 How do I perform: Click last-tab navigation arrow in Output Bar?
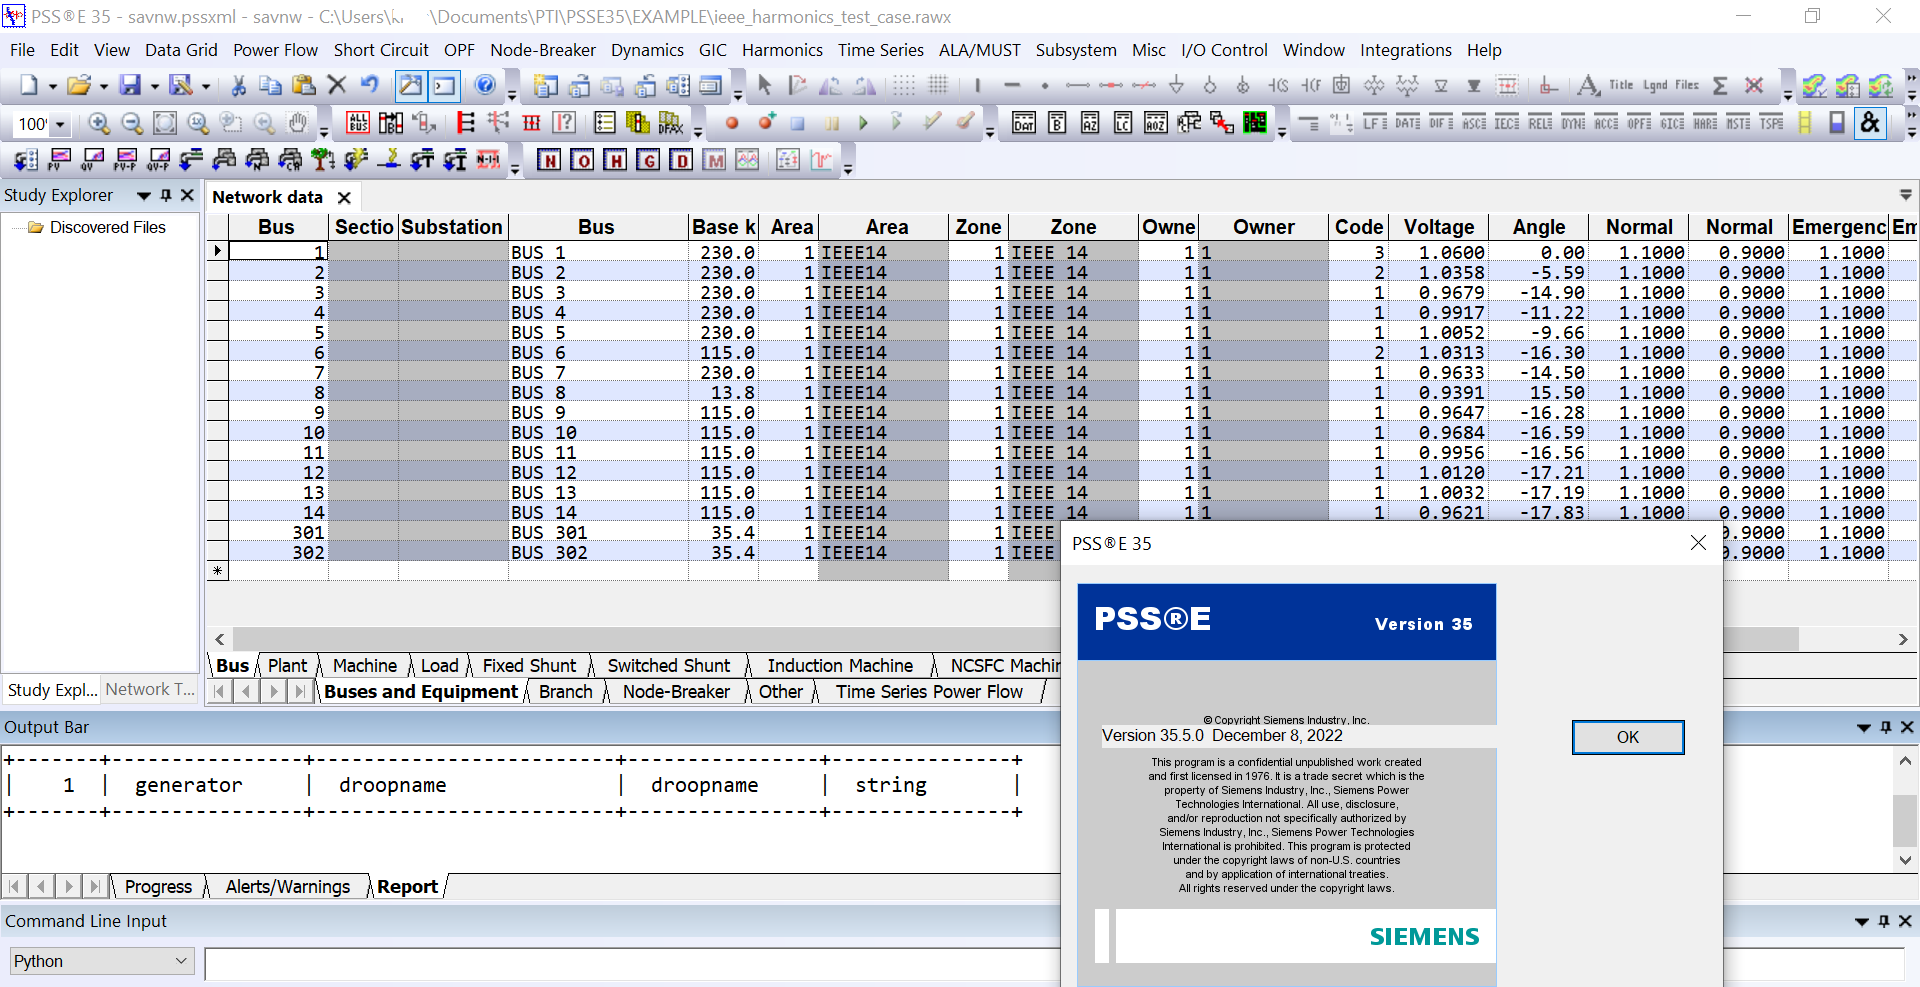(95, 886)
